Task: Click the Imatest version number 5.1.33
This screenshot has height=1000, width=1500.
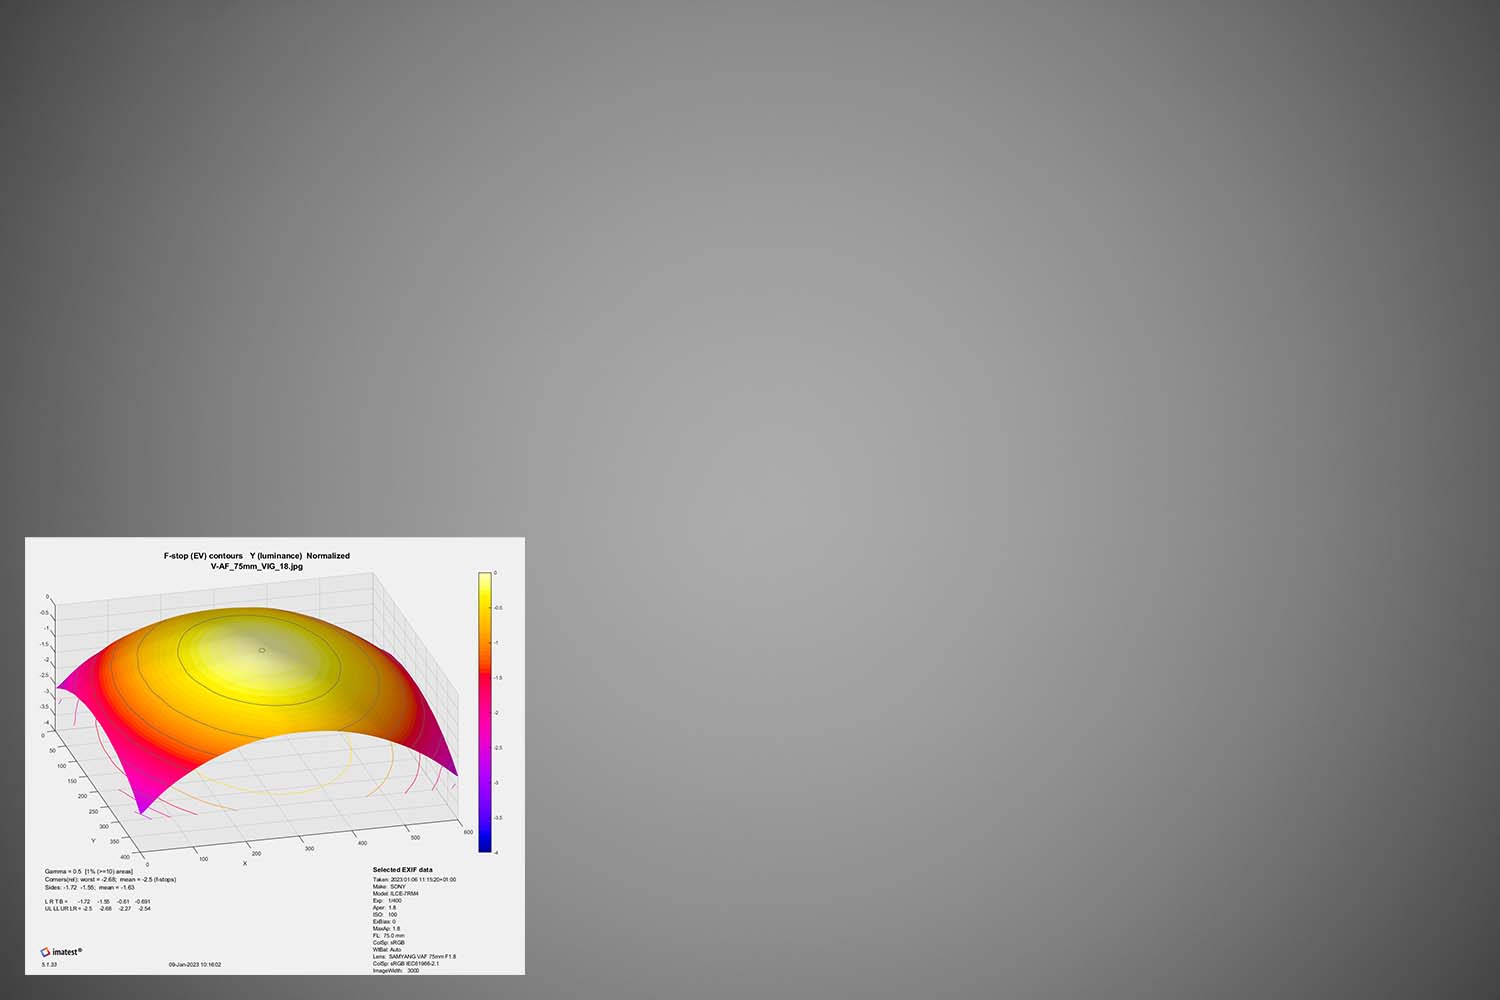Action: (x=49, y=965)
